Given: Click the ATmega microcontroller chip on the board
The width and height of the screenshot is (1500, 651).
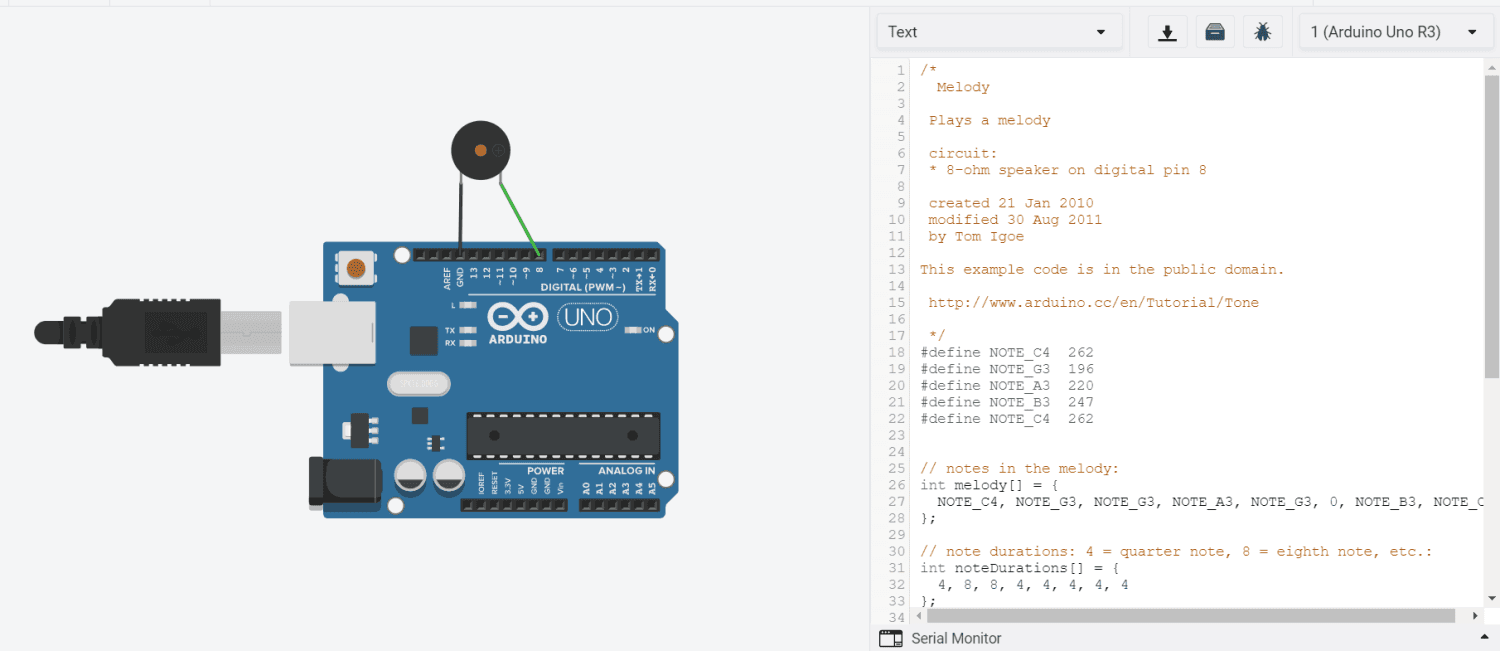Looking at the screenshot, I should pos(564,434).
